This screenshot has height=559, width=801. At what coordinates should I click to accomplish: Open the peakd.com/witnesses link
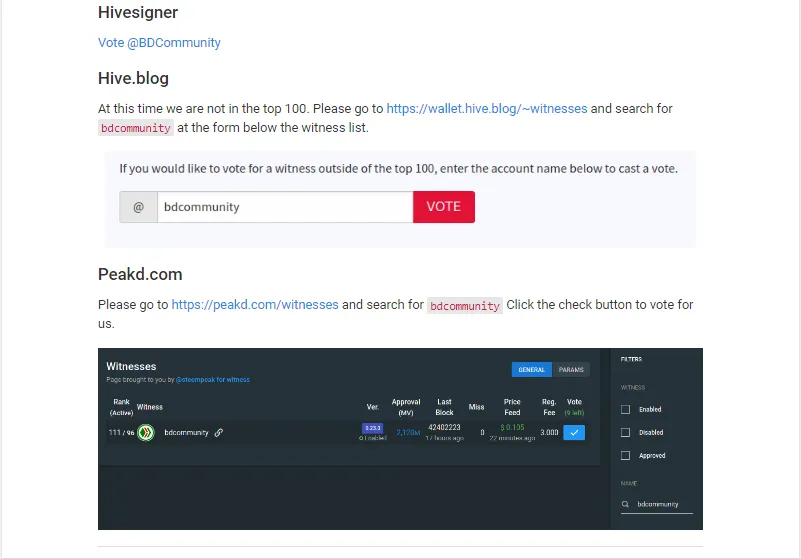(x=254, y=305)
